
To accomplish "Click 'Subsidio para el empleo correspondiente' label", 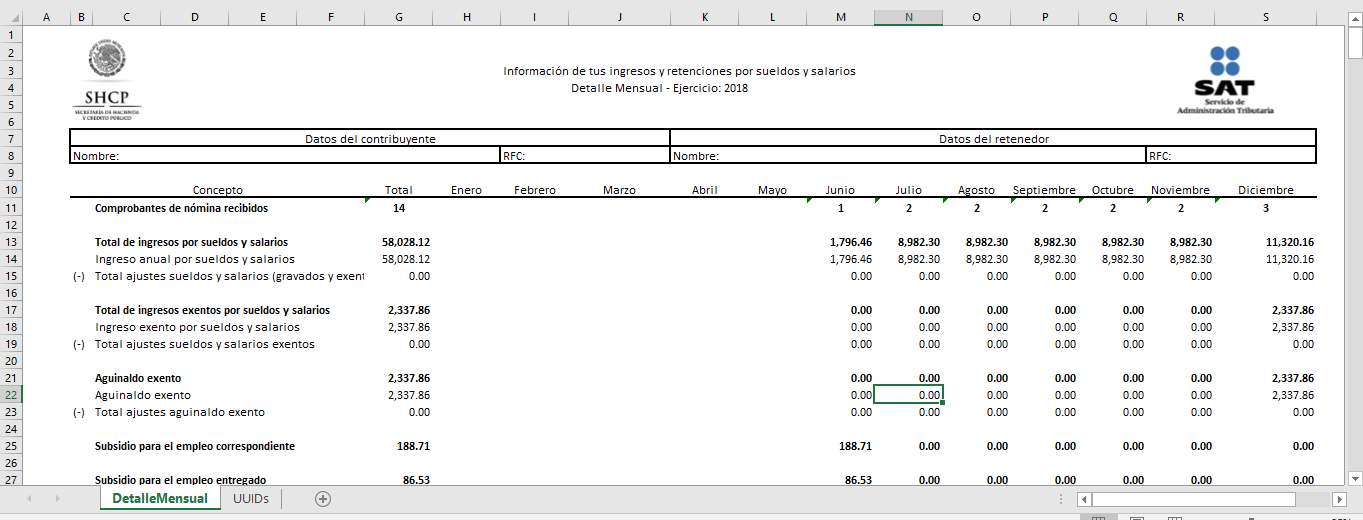I will [195, 446].
